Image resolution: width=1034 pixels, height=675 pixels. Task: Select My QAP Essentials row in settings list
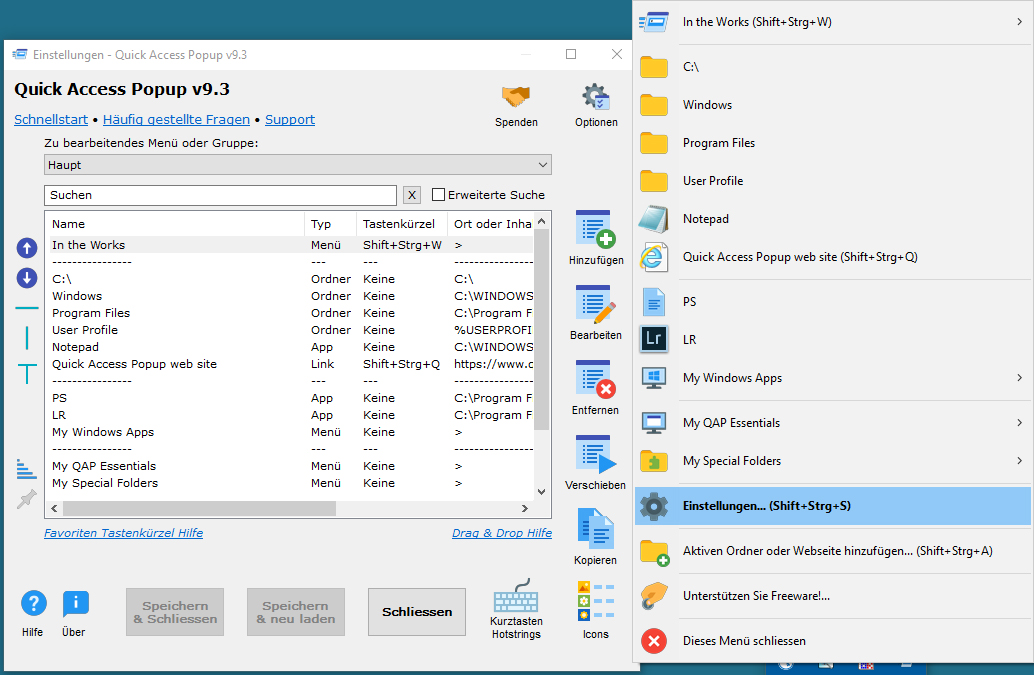[x=291, y=466]
